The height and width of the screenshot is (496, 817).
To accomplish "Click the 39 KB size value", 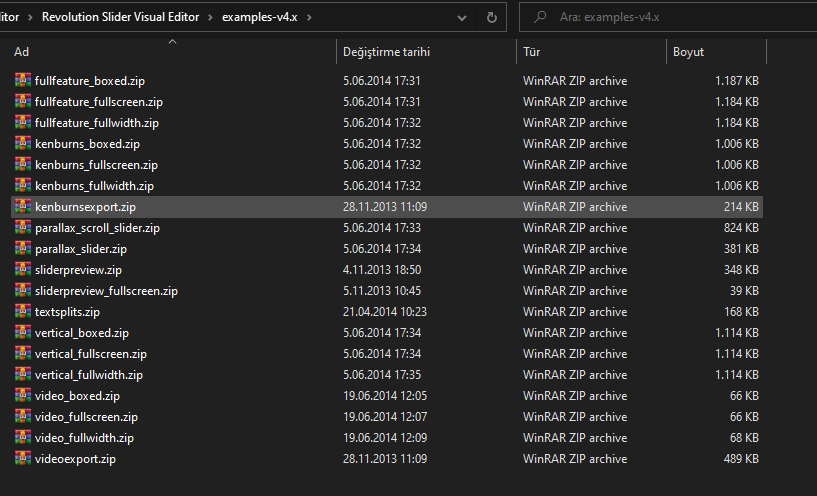I will coord(744,291).
